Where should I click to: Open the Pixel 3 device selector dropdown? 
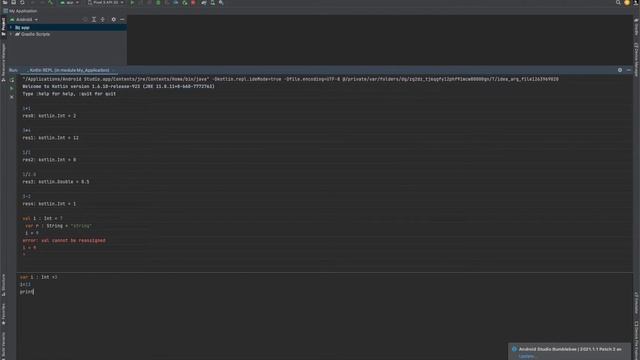click(x=105, y=2)
